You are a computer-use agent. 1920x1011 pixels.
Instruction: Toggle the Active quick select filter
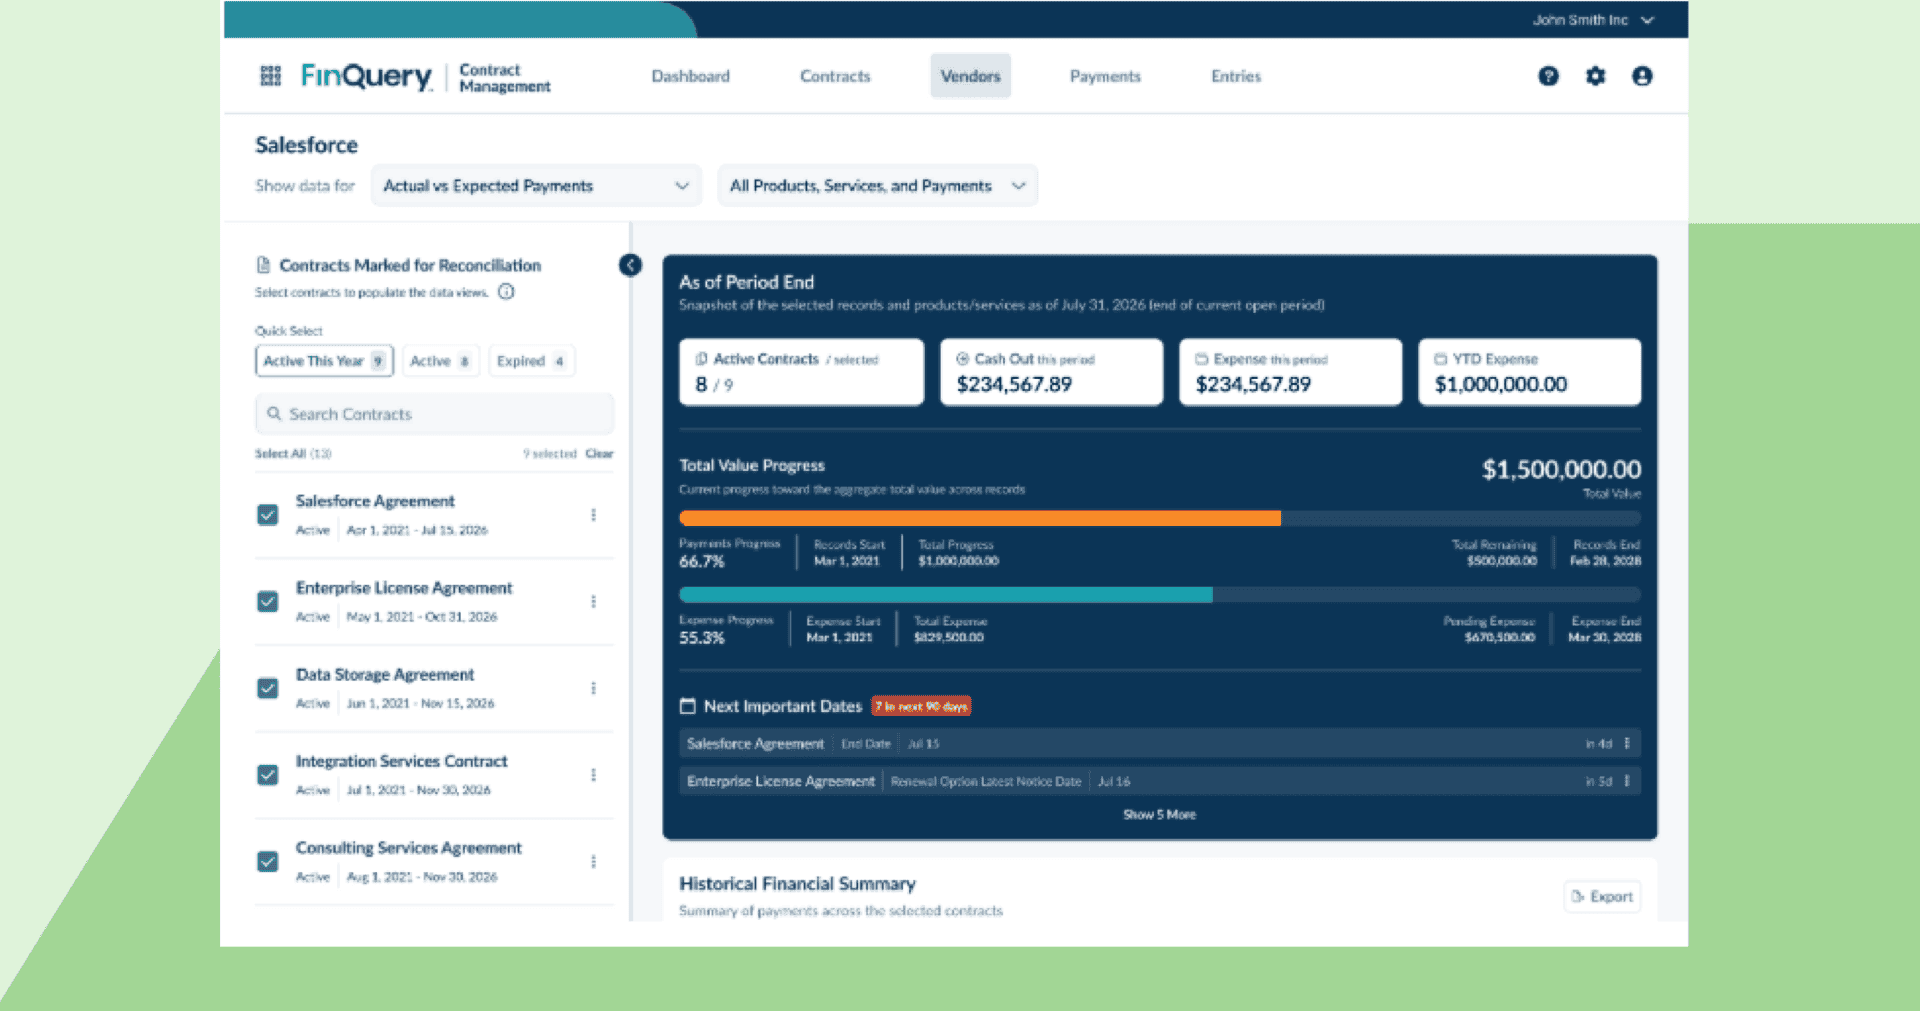click(440, 361)
